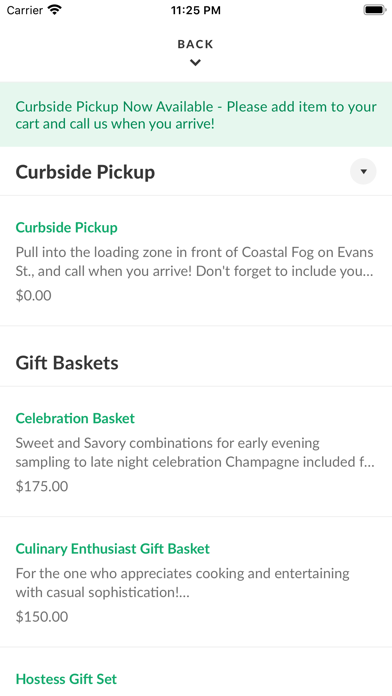
Task: Open the category dropdown arrow beside Curbside Pickup
Action: click(x=363, y=171)
